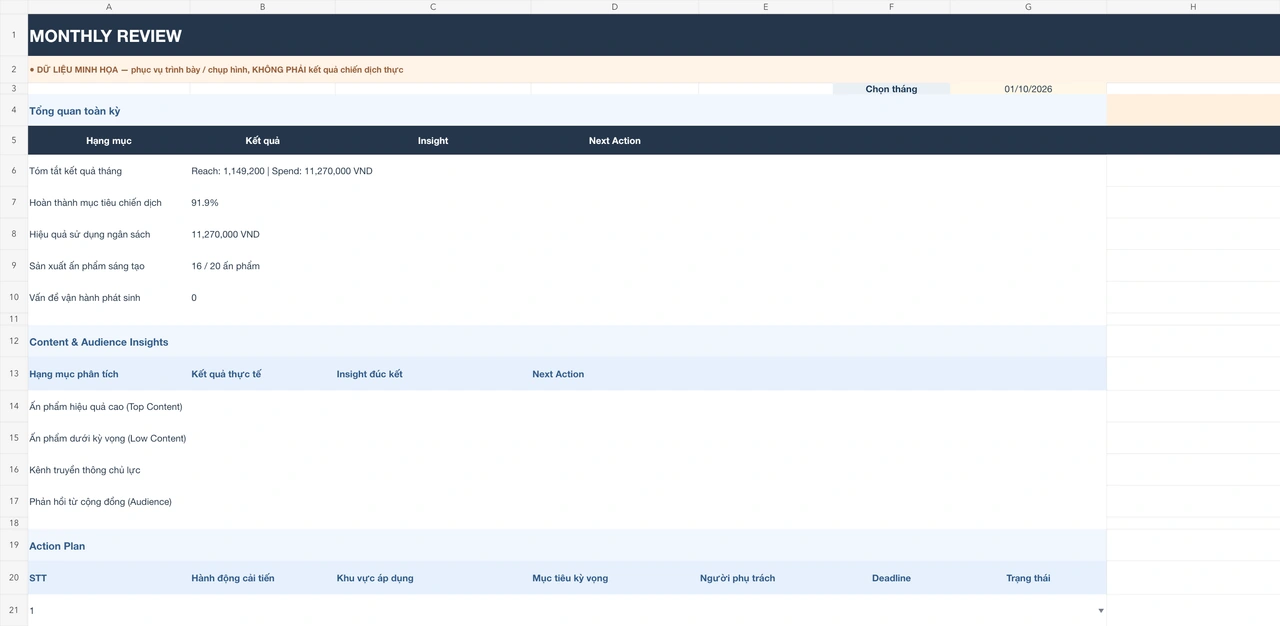Select the "Mục tiêu kỳ vọng" header
The height and width of the screenshot is (626, 1280).
(614, 578)
